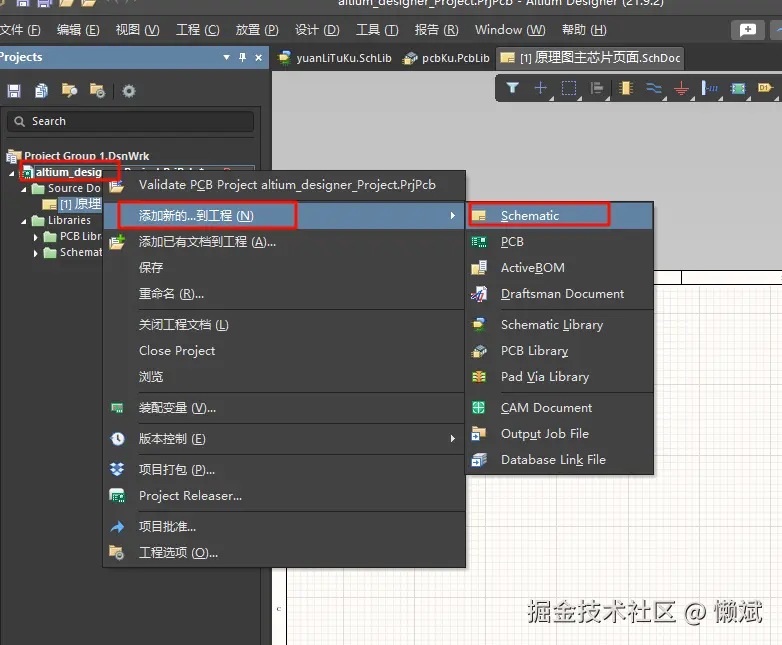Switch to 原理图主芯片页面.SchDoc tab
782x645 pixels.
[590, 58]
